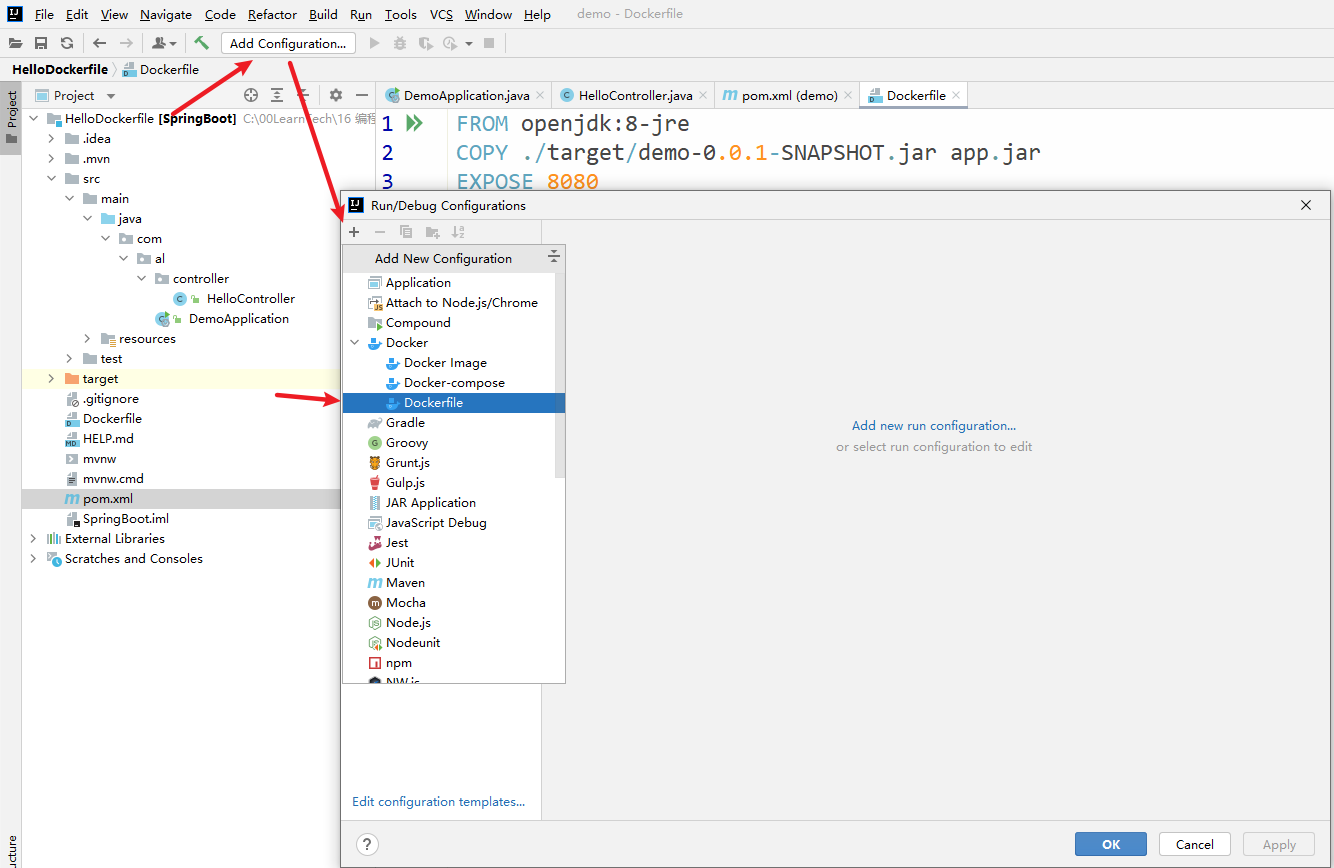Screen dimensions: 1334x868
Task: Expand the External Libraries node
Action: click(x=33, y=539)
